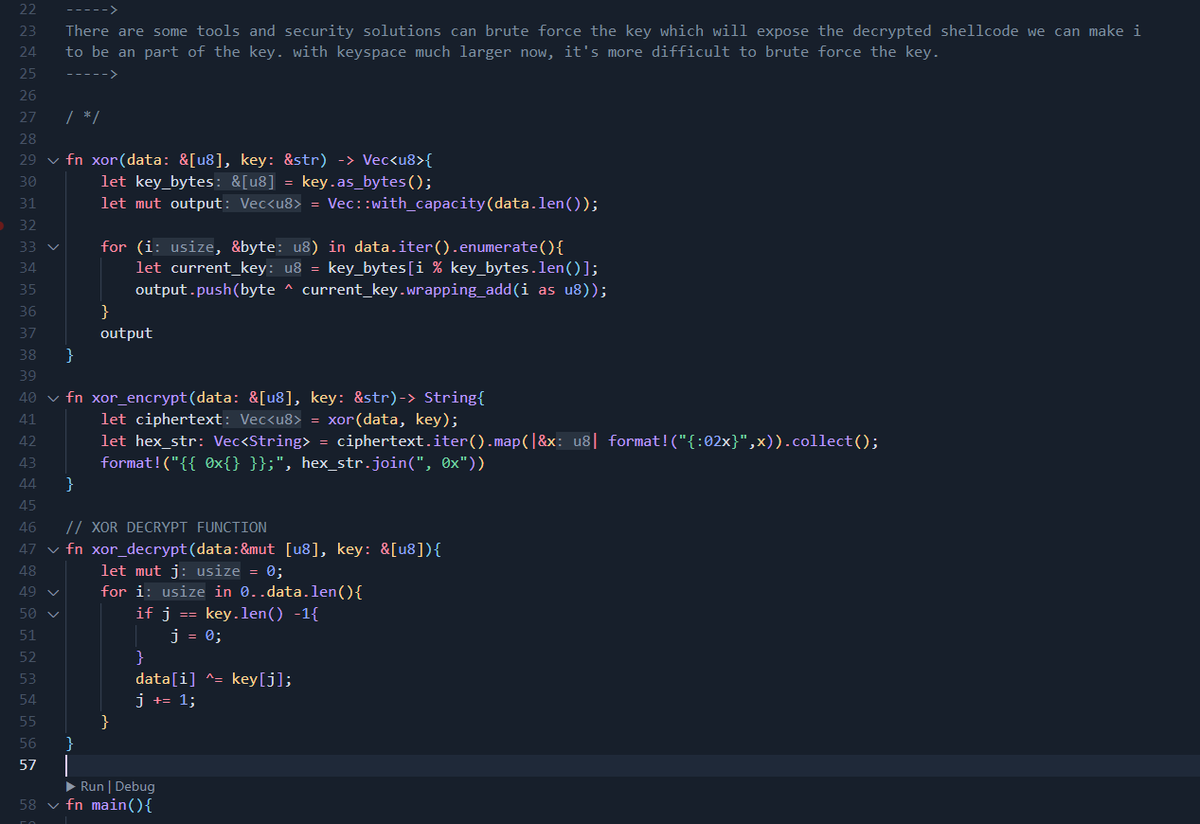Click the '/ */' comment end on line 27
The width and height of the screenshot is (1200, 824).
(82, 117)
